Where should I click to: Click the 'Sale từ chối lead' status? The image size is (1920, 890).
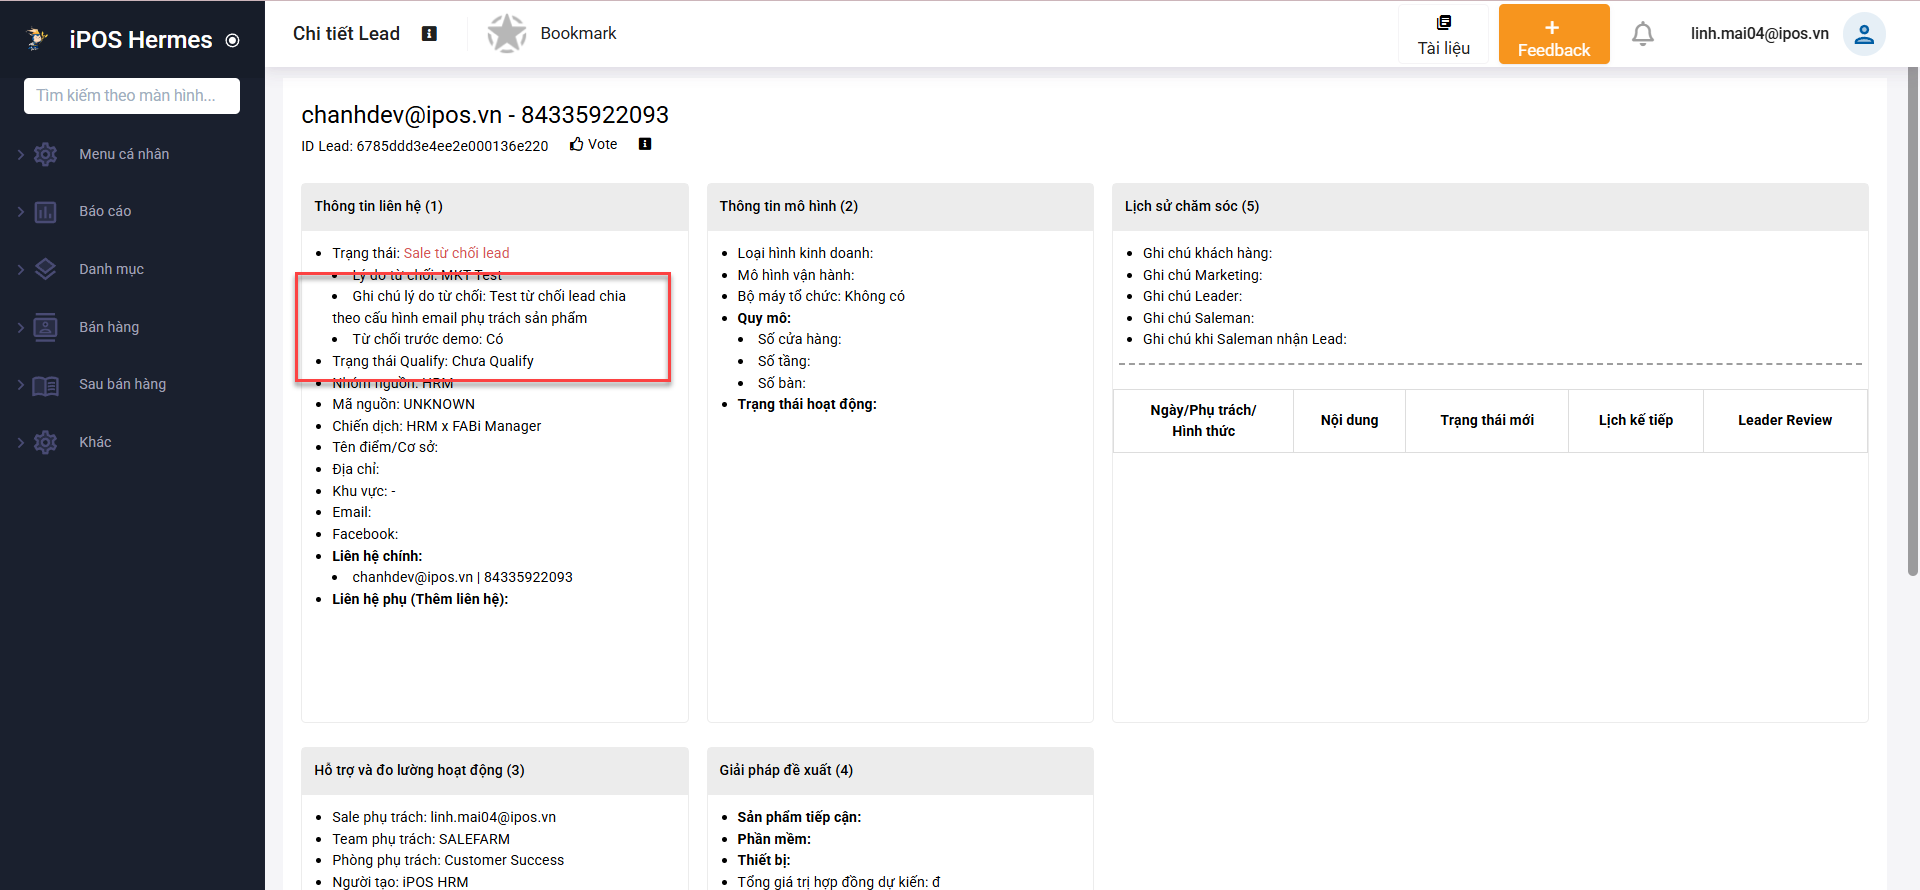point(456,253)
